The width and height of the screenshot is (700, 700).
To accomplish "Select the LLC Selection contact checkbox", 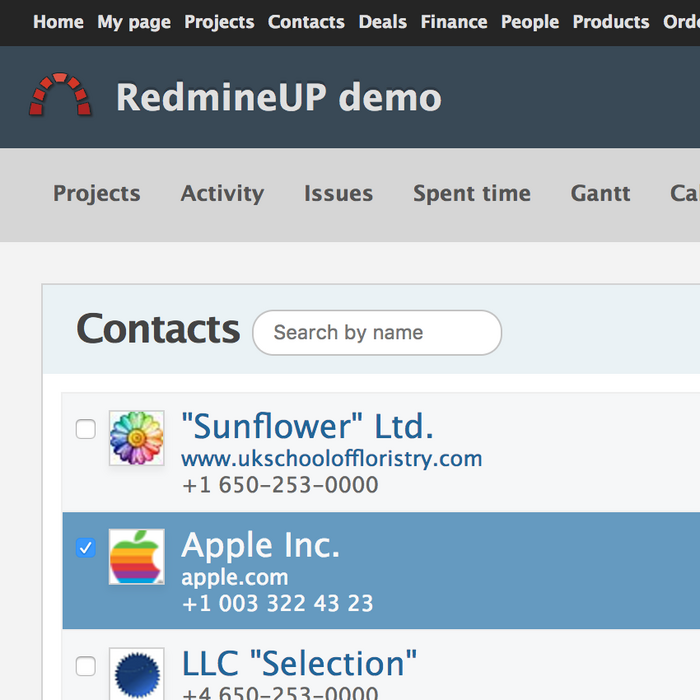I will 86,666.
